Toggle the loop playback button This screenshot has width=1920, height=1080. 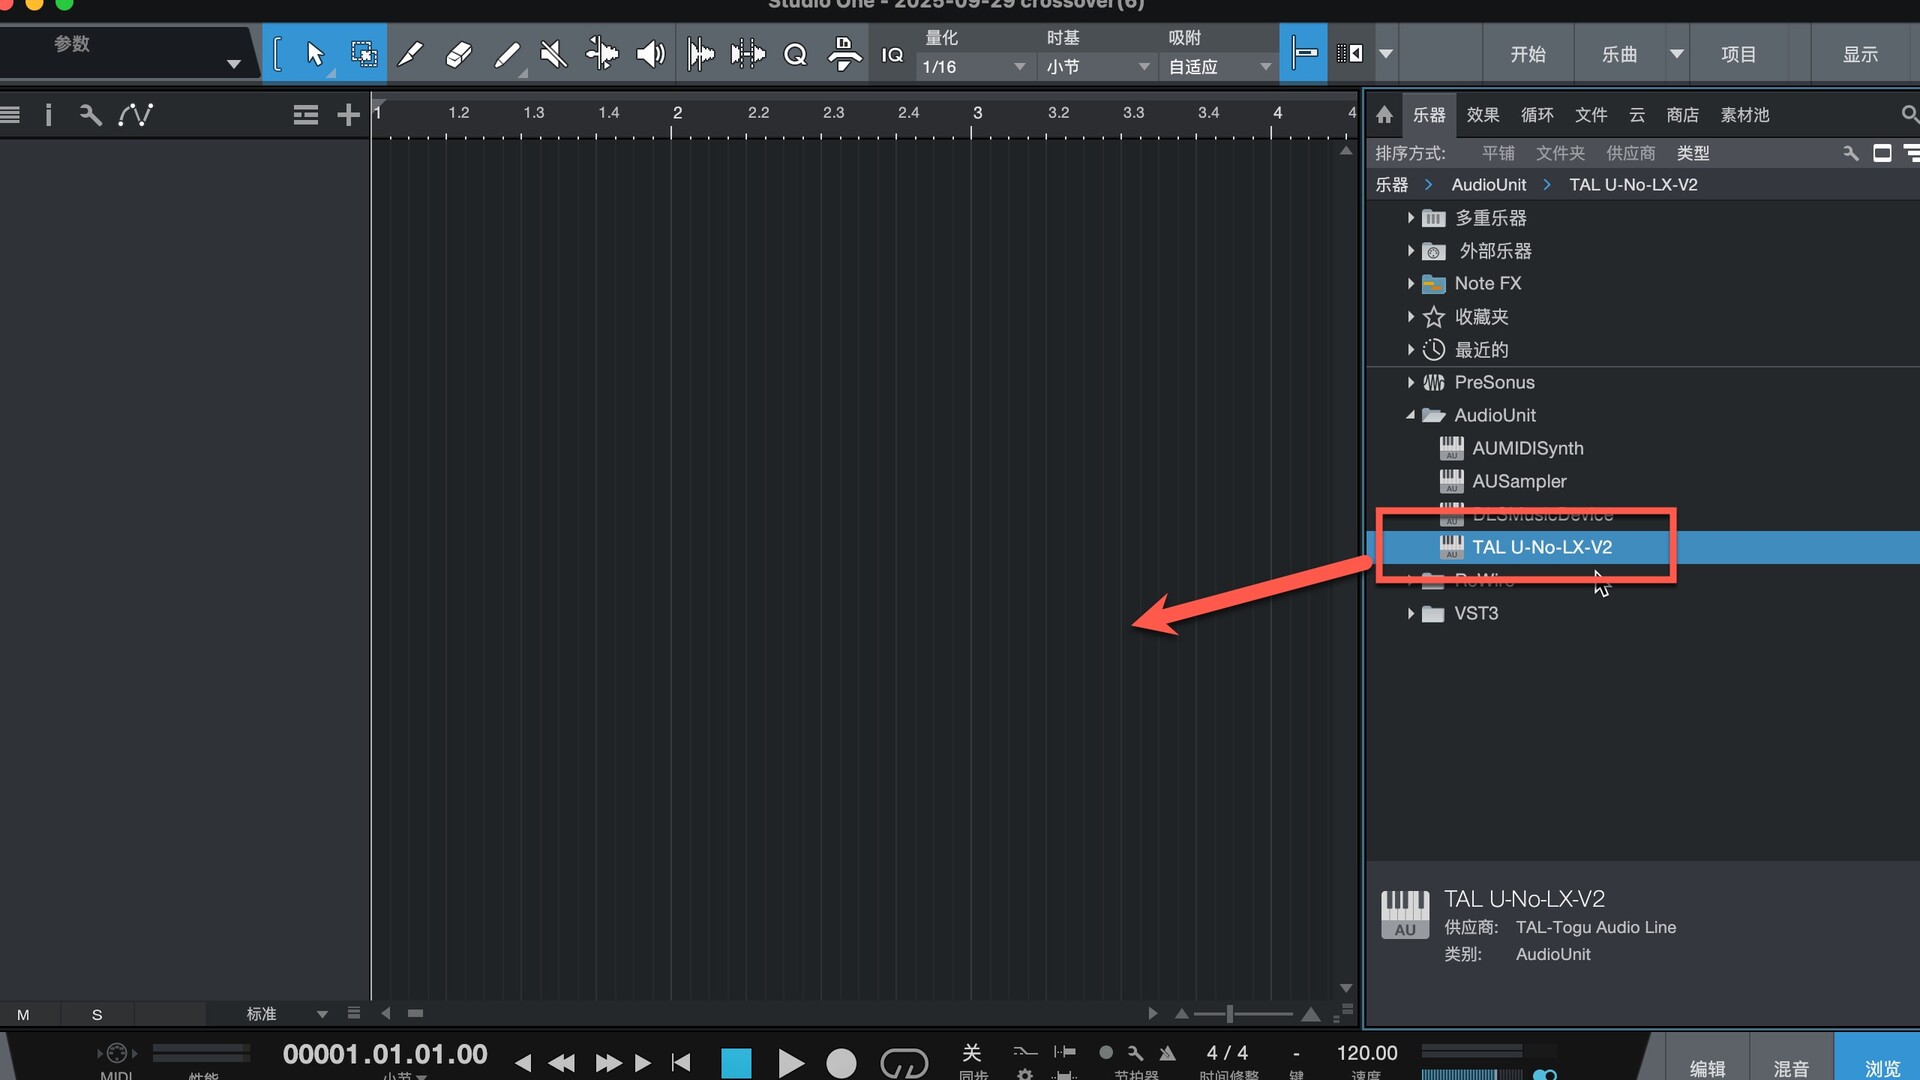[x=903, y=1062]
